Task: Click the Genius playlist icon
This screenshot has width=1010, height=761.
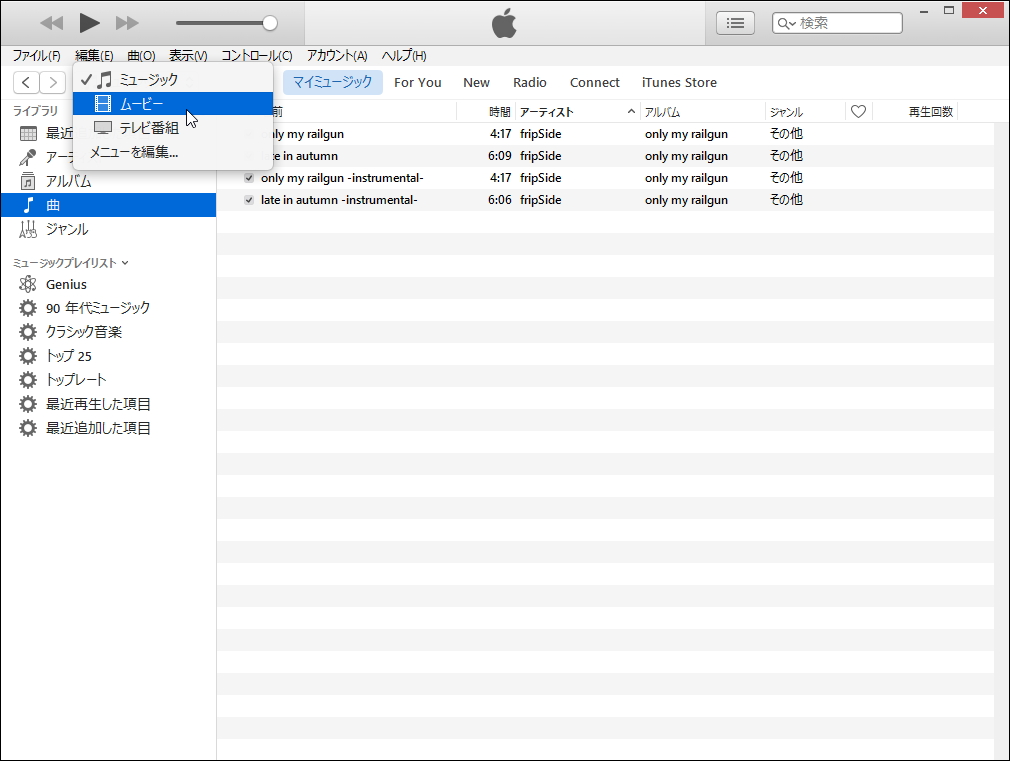Action: pos(27,283)
